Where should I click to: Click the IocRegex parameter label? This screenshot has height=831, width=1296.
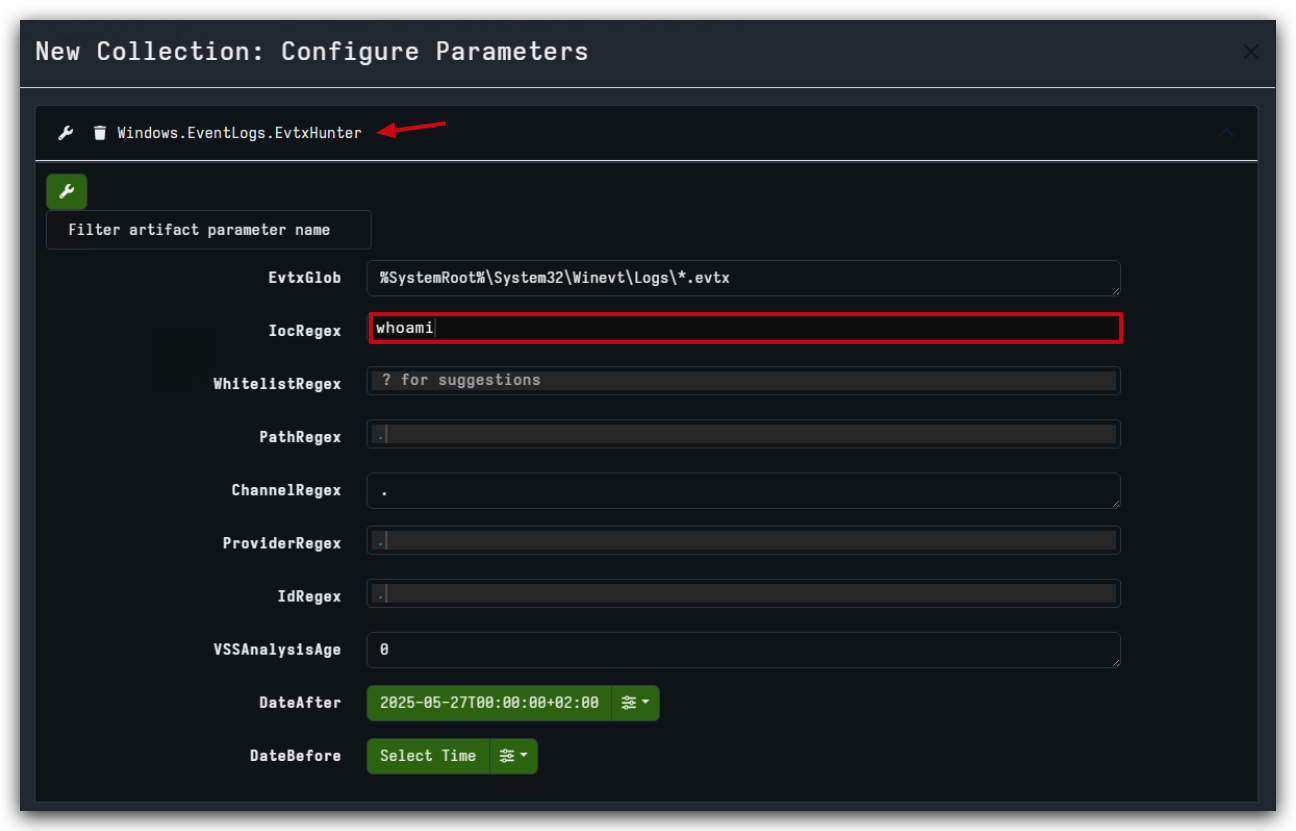pyautogui.click(x=305, y=331)
